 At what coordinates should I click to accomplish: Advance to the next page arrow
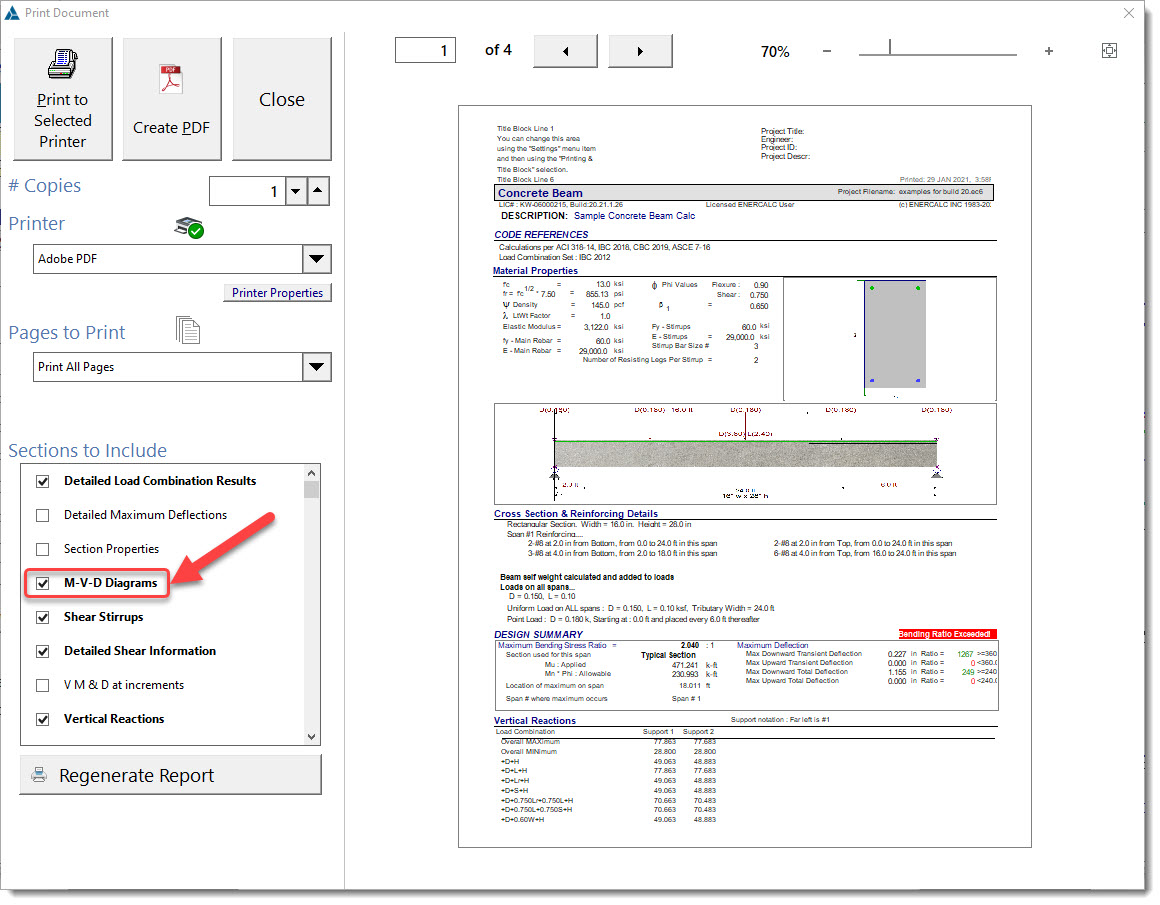pos(640,51)
